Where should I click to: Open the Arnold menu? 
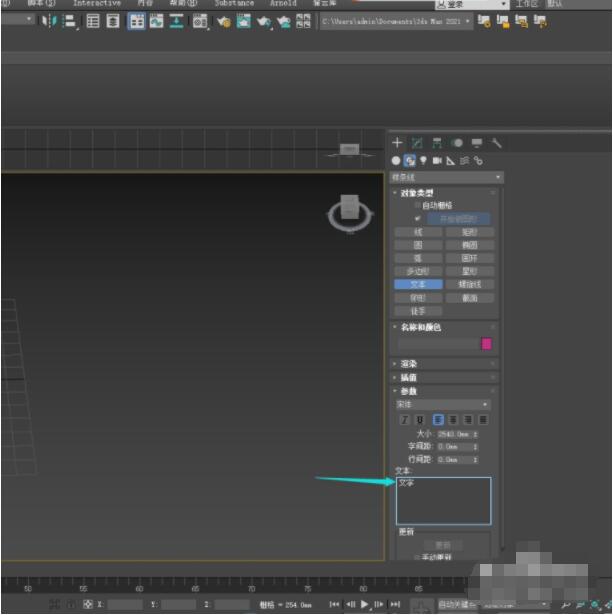(283, 4)
